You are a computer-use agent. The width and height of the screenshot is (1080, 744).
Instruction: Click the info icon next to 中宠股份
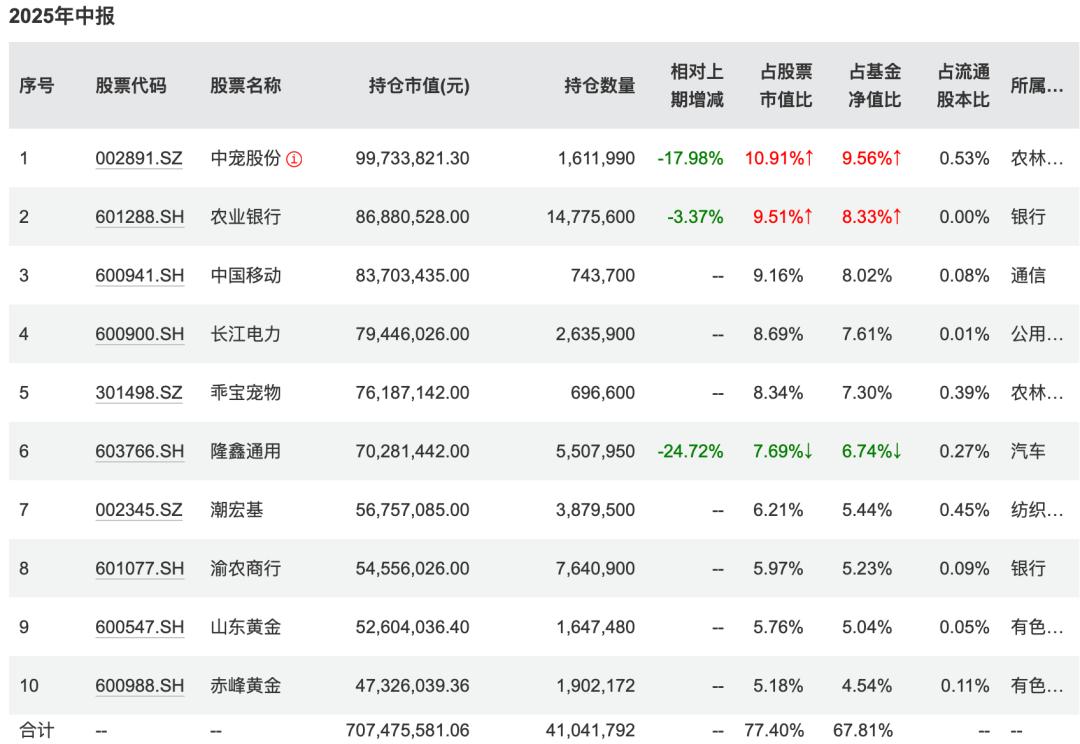click(294, 159)
